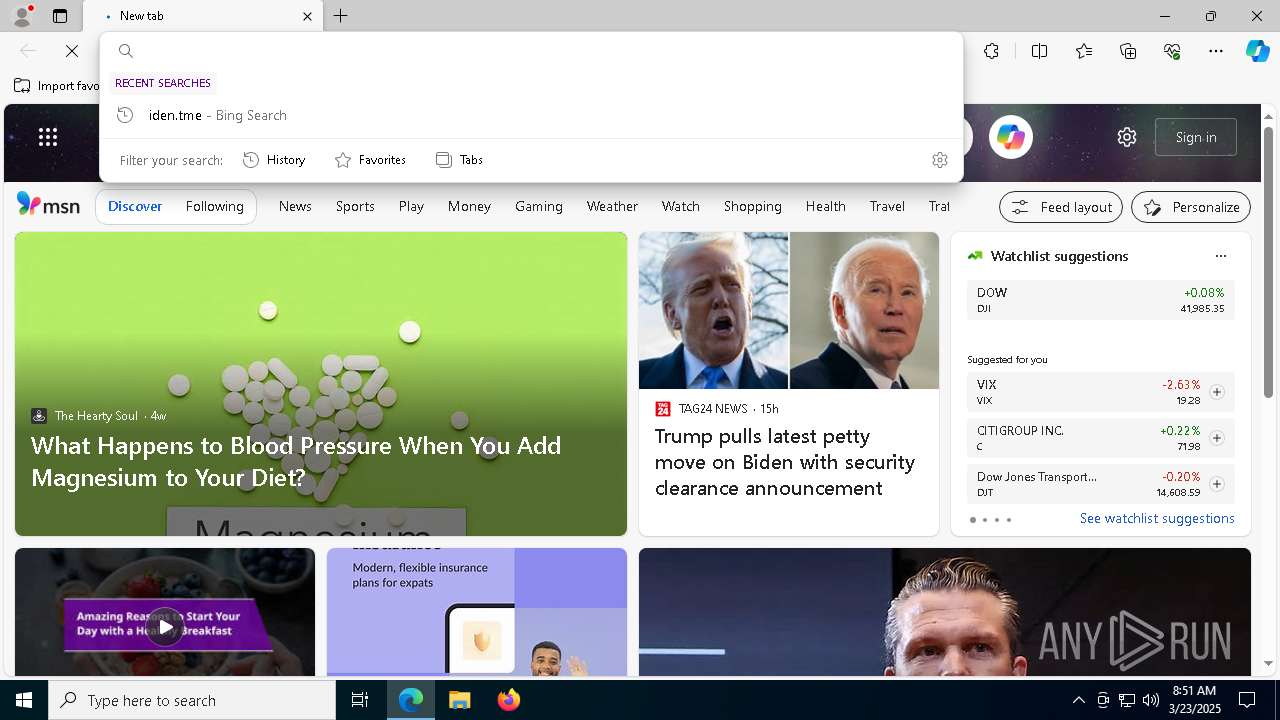The width and height of the screenshot is (1280, 720).
Task: Open the Edge profile icon
Action: (22, 16)
